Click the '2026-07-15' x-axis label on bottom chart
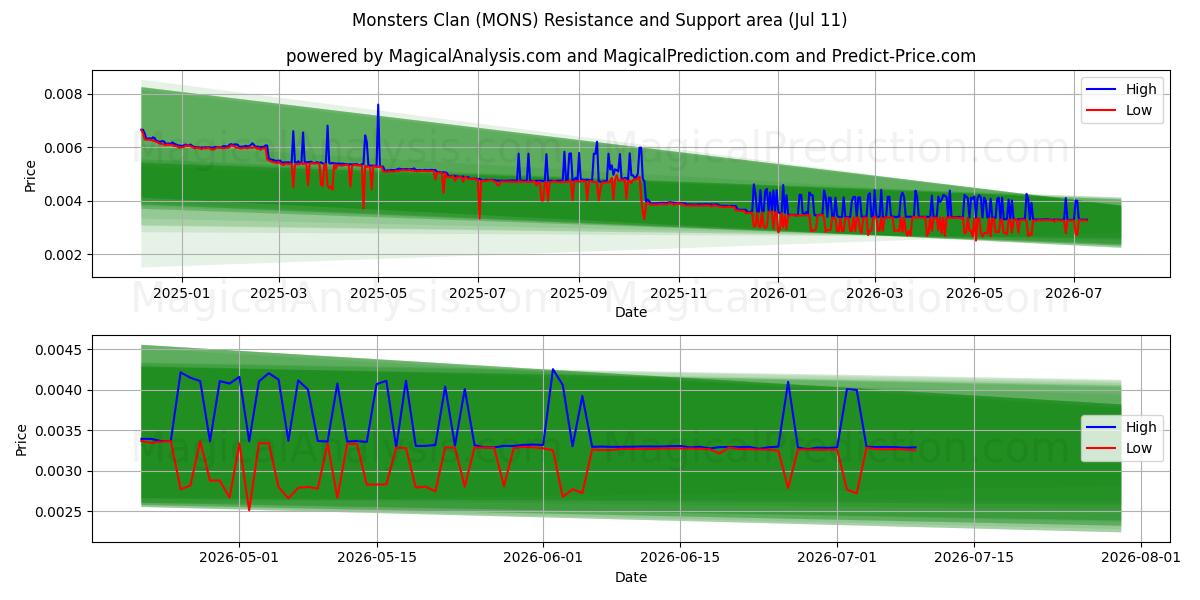Screen dimensions: 1200x600 pyautogui.click(x=974, y=558)
